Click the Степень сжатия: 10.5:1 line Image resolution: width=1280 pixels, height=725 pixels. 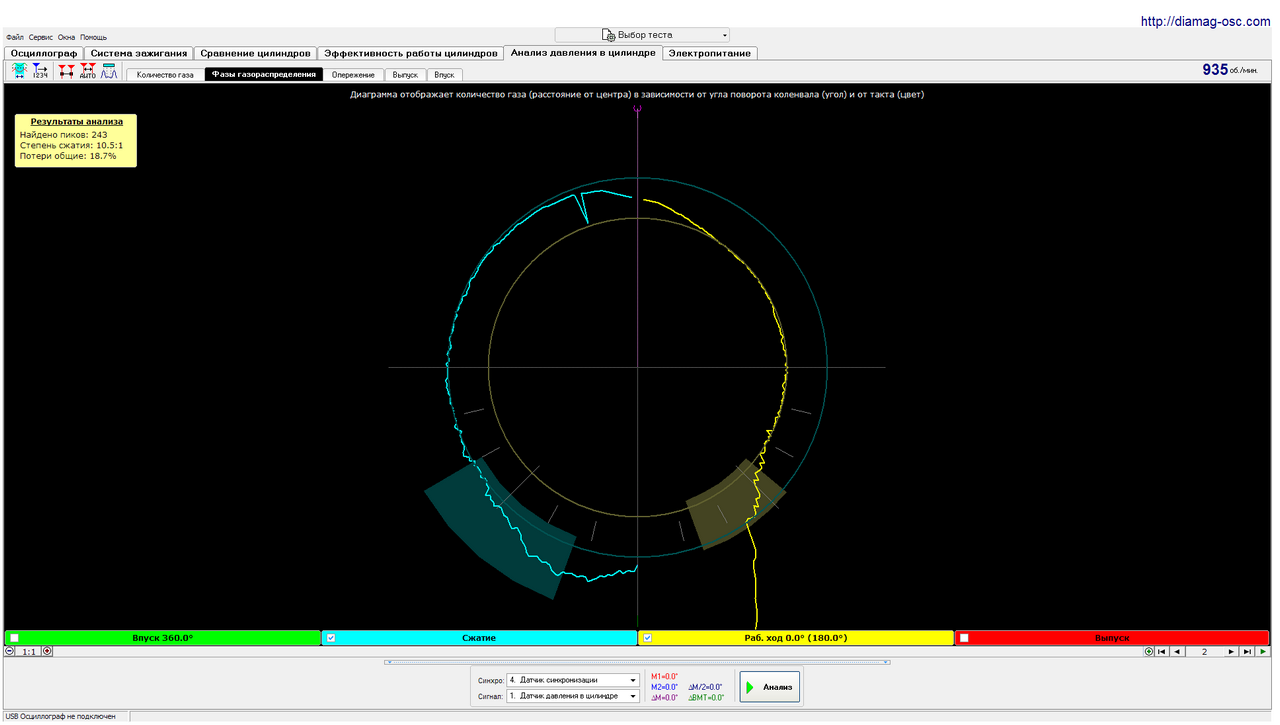(x=71, y=145)
